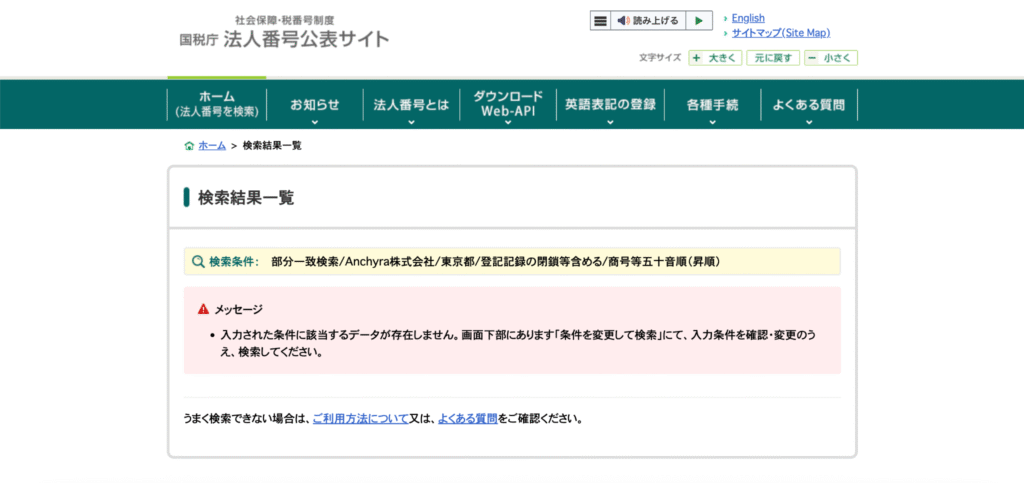Open サイトマップ(Site Map) link
This screenshot has width=1024, height=483.
[781, 33]
